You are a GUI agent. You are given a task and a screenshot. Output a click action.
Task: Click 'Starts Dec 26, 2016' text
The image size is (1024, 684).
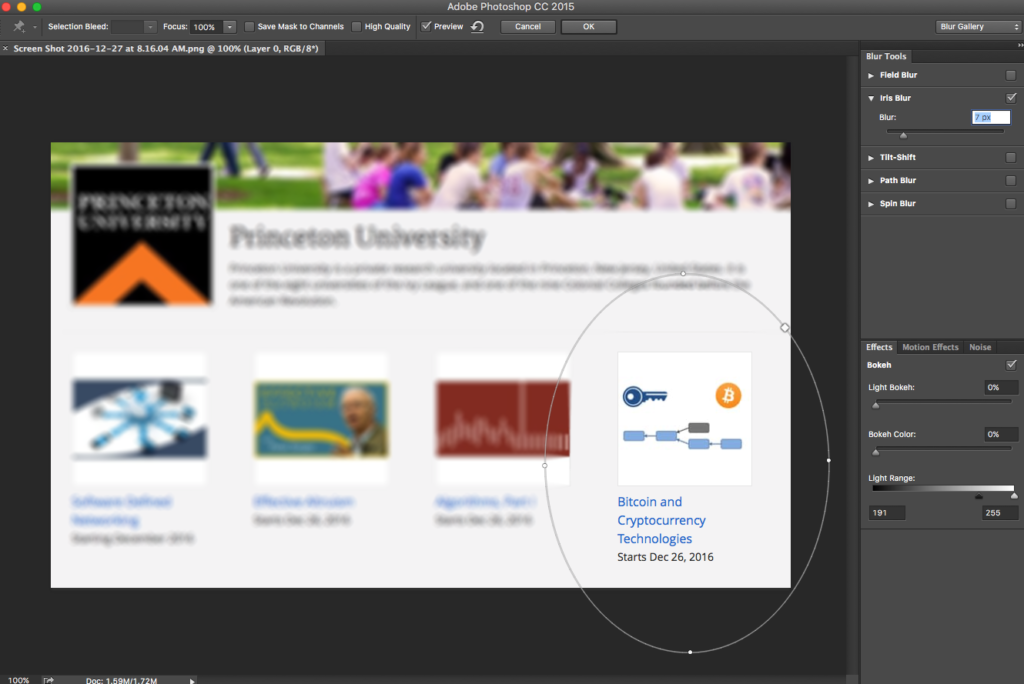[x=665, y=557]
